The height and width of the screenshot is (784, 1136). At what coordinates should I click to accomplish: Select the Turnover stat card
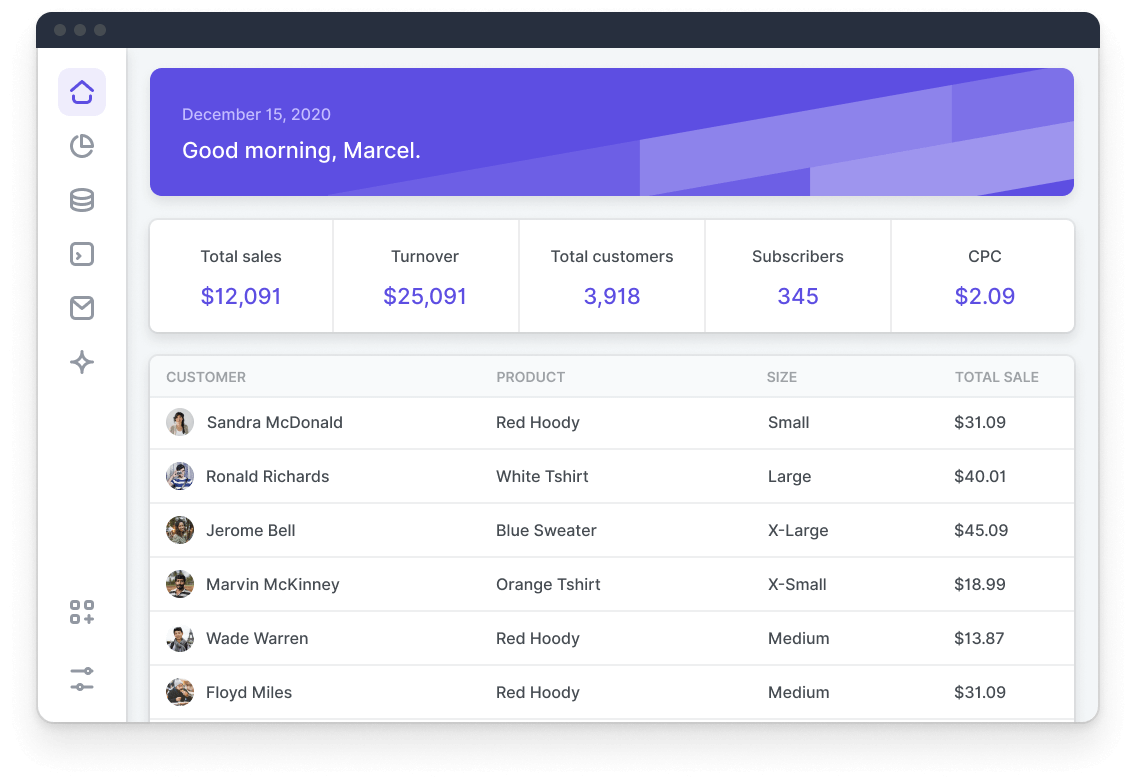[425, 277]
